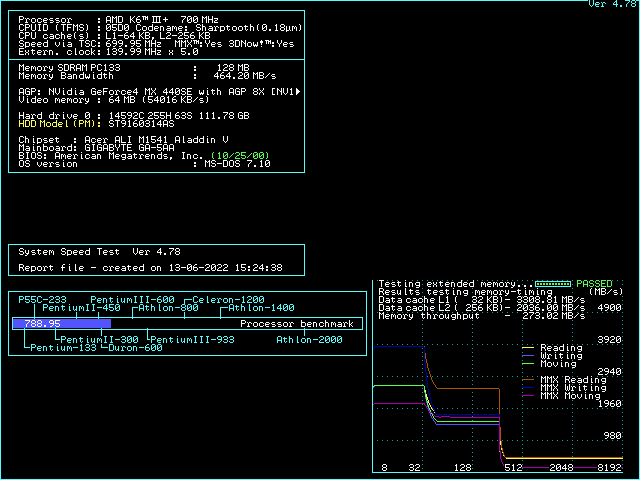Click the blue processor benchmark score bar
Screen dimensions: 640x480
[x=62, y=324]
